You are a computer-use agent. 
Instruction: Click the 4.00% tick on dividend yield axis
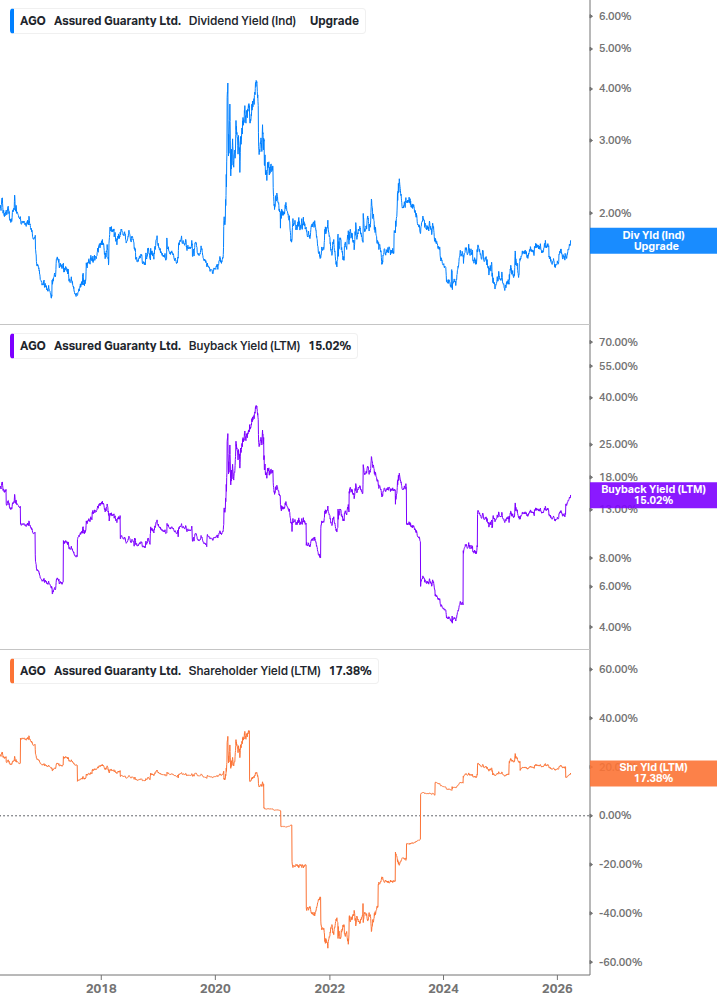tap(614, 88)
